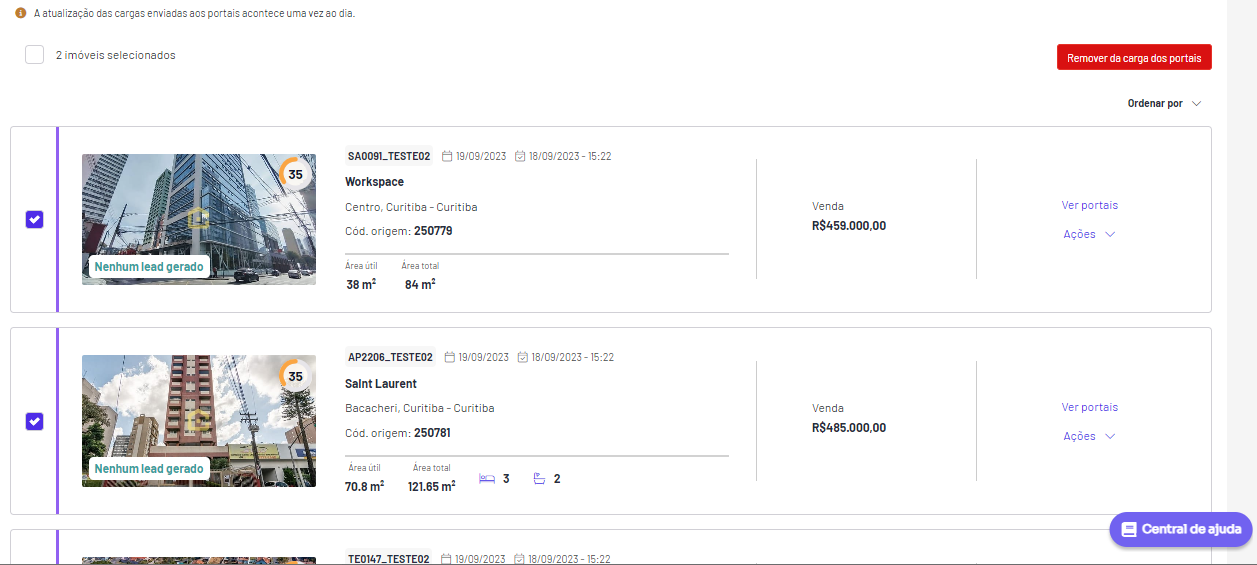Uncheck the Workspace property checkbox
Screen dimensions: 1257x565
35,219
